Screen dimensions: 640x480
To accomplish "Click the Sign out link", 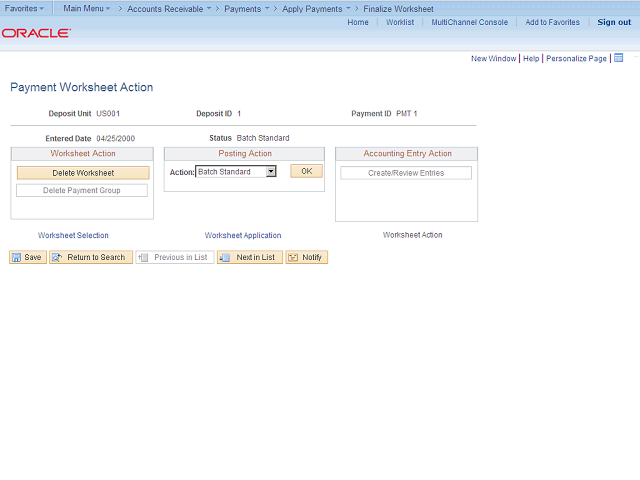I will [614, 22].
